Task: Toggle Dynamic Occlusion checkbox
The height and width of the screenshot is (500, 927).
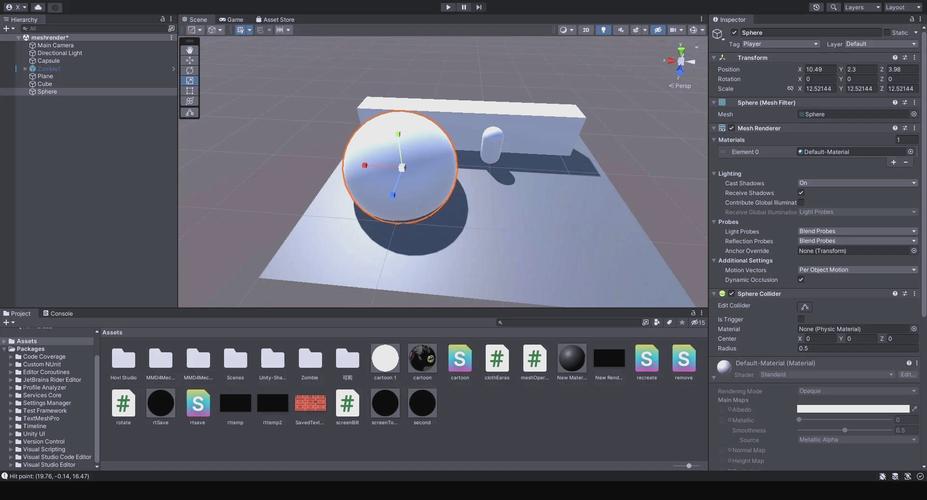Action: [801, 280]
